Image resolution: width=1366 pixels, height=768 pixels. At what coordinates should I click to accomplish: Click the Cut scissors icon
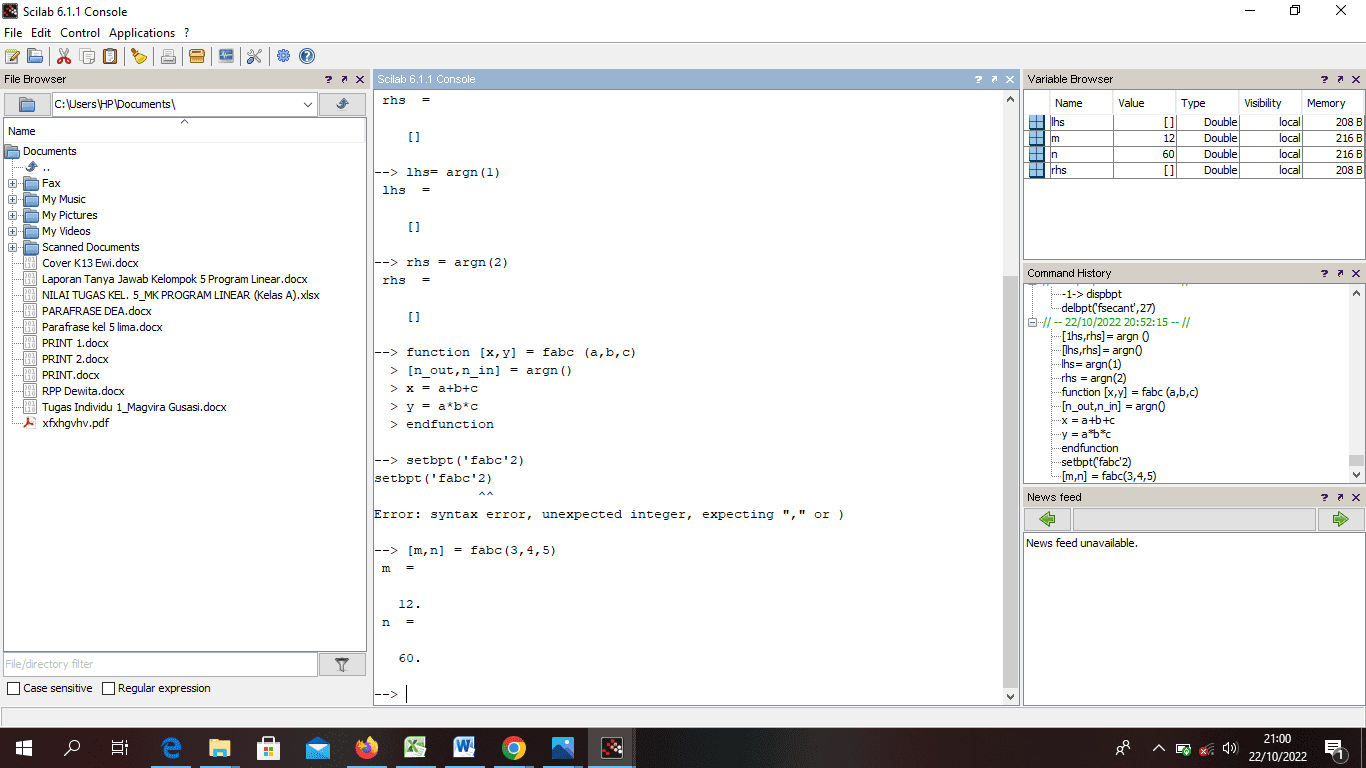coord(64,56)
